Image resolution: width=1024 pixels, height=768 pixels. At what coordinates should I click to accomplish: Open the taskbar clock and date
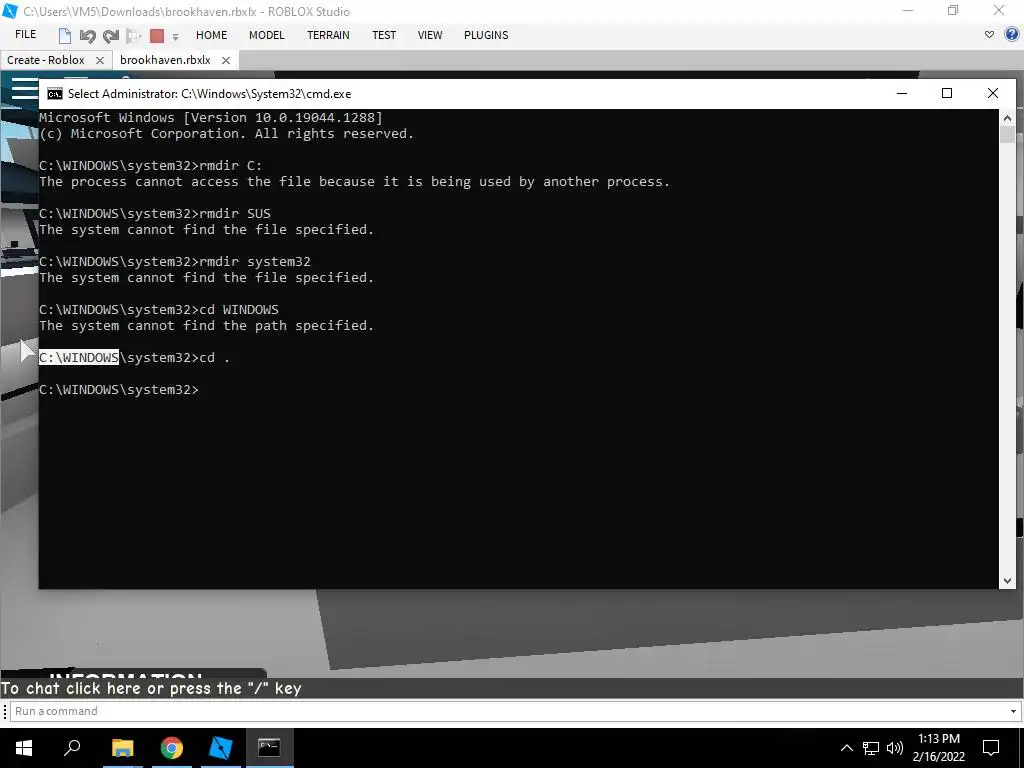coord(938,748)
